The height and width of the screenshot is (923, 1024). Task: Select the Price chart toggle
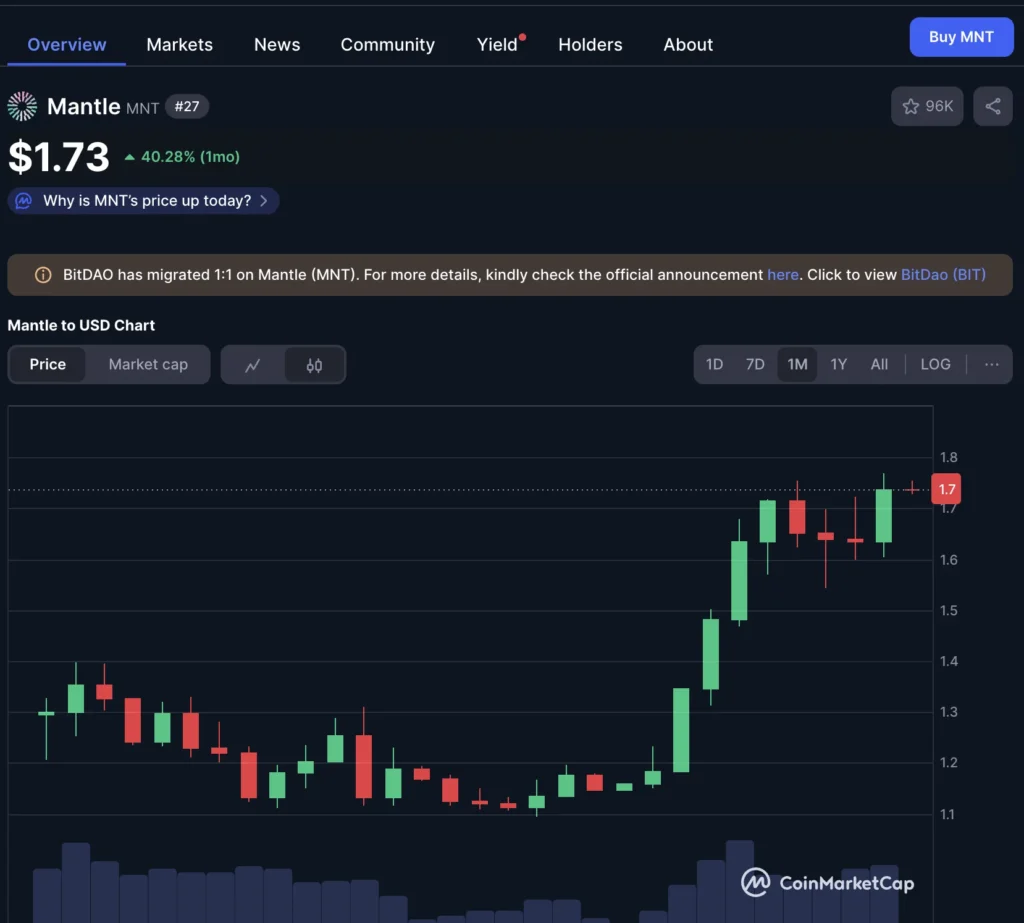click(x=47, y=364)
